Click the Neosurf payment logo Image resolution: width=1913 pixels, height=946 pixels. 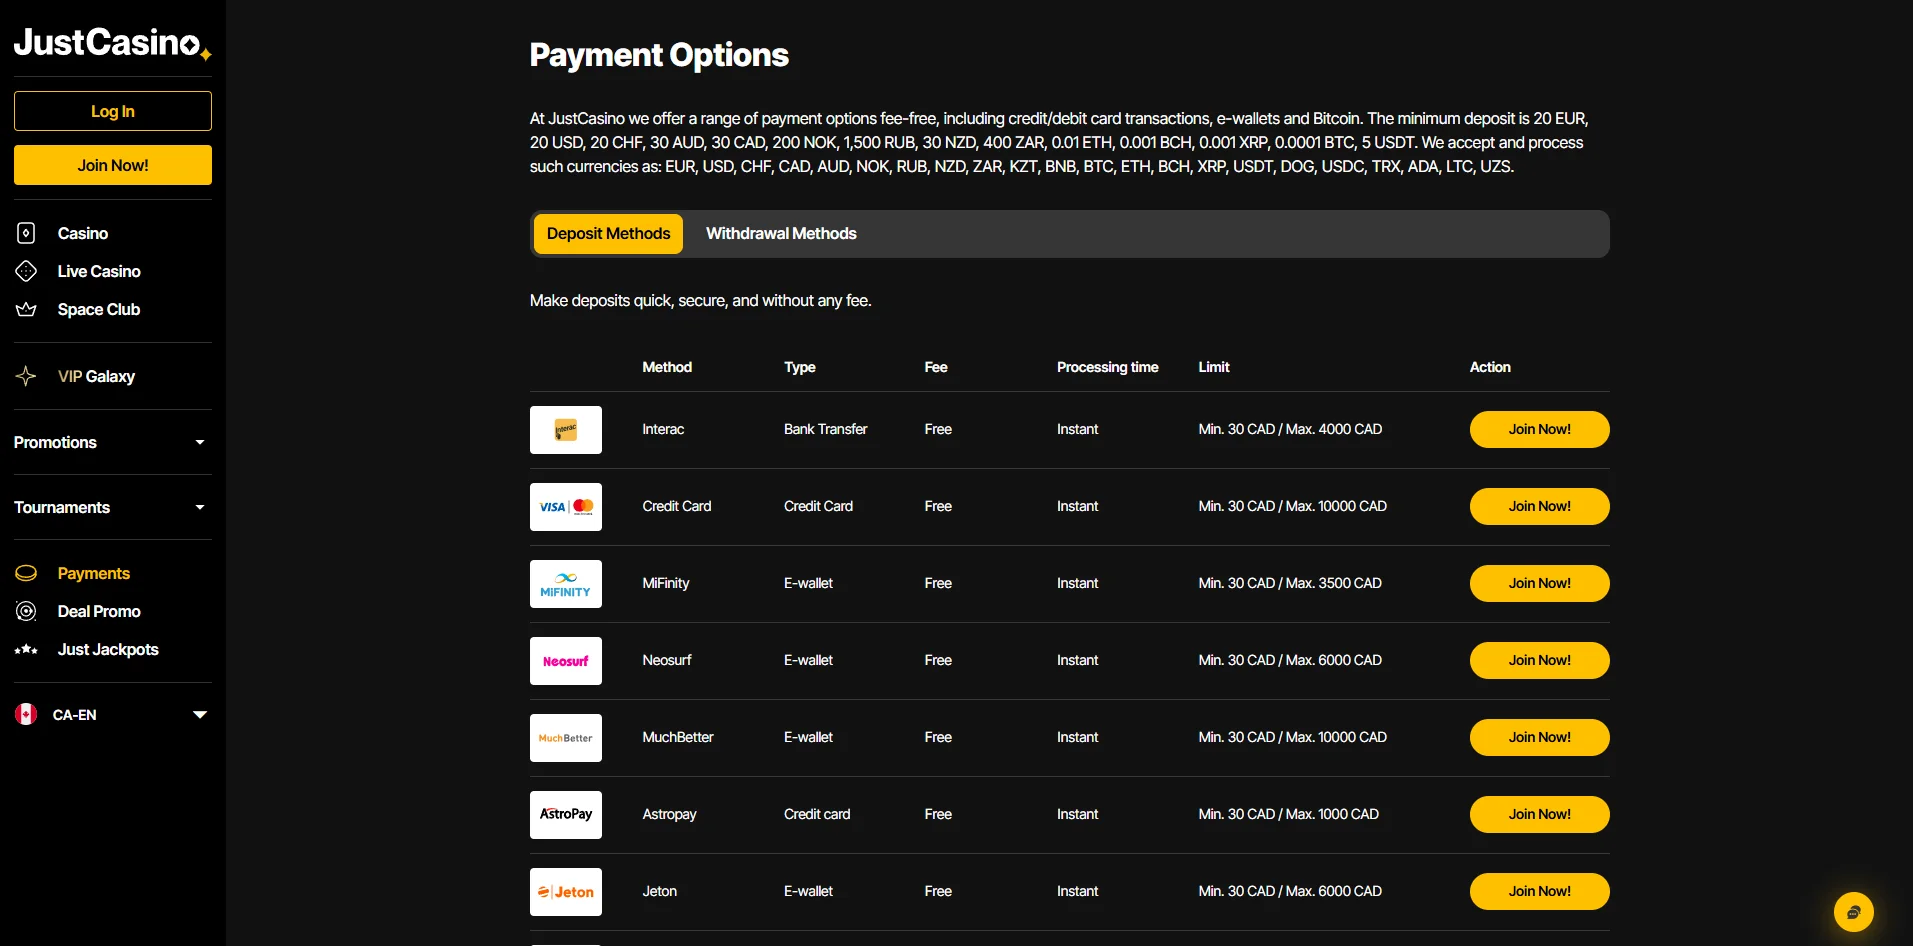pos(566,661)
